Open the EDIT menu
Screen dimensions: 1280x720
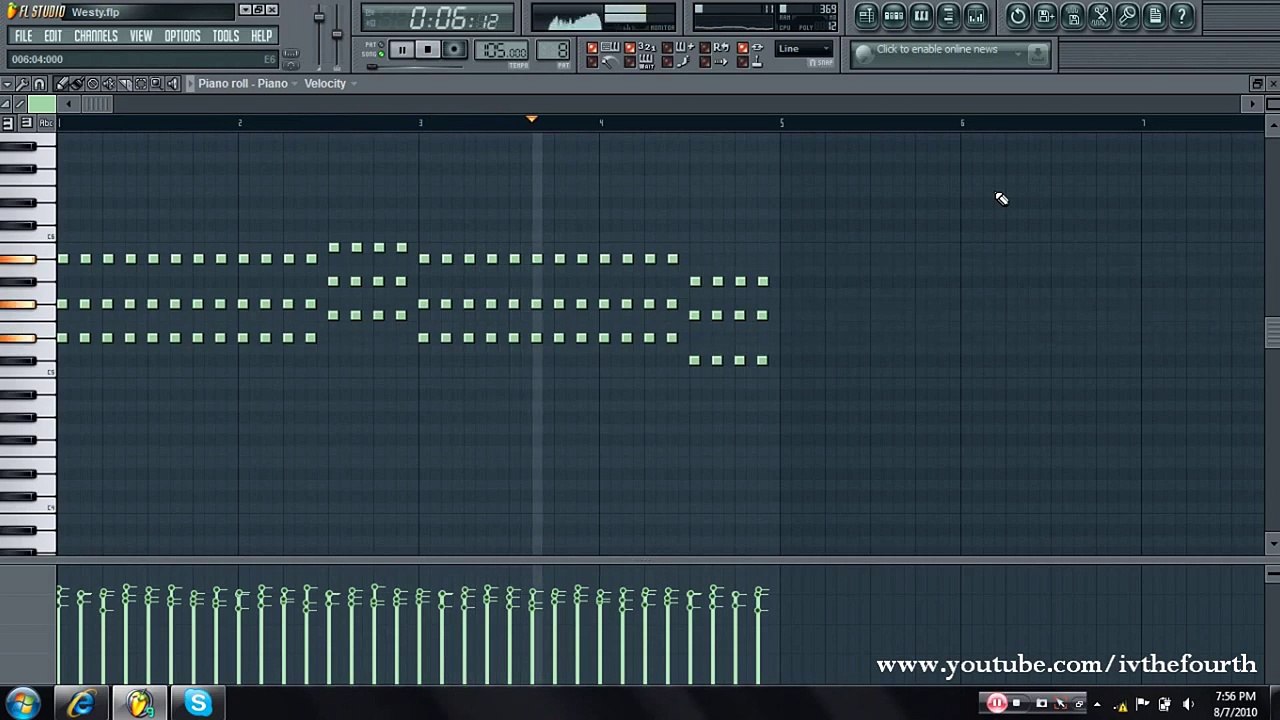[x=53, y=36]
